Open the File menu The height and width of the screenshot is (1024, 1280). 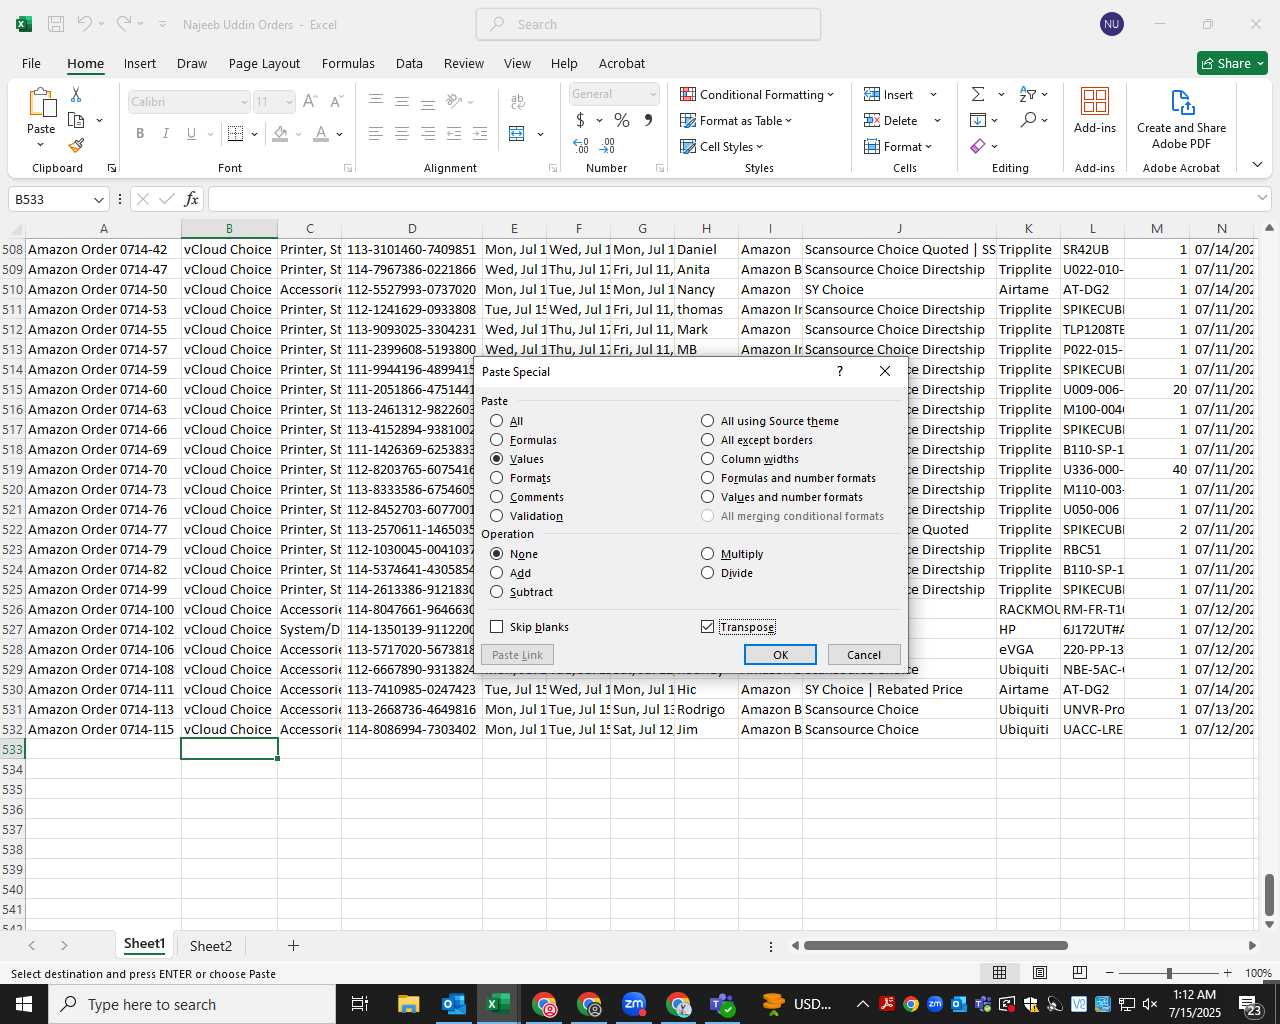pos(31,63)
